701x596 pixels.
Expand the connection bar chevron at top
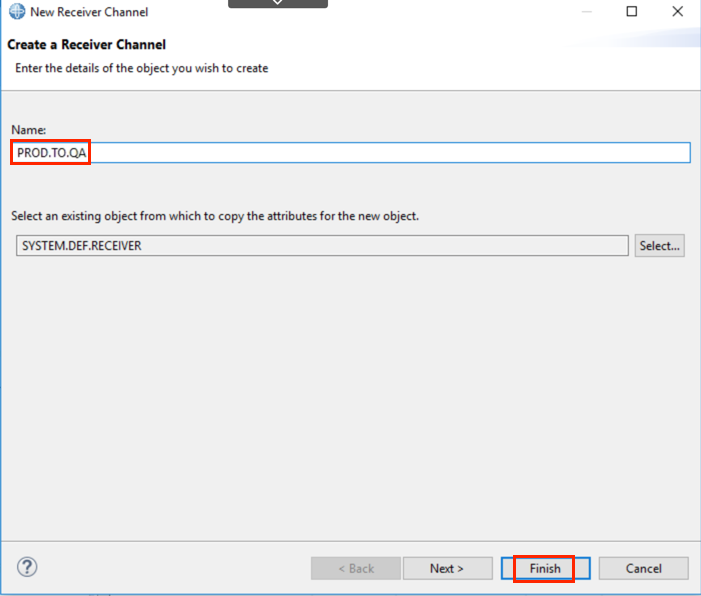[278, 3]
